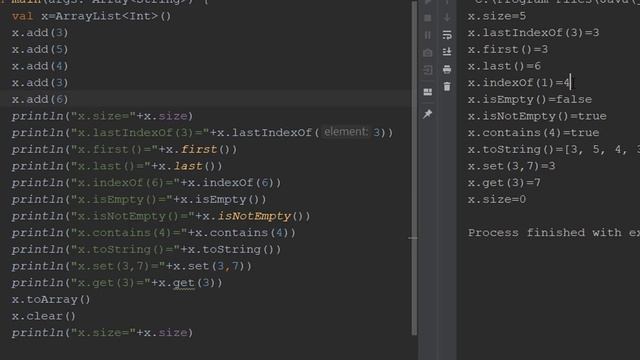Image resolution: width=640 pixels, height=360 pixels.
Task: Click 'isNotEmpty' in the code
Action: click(254, 216)
